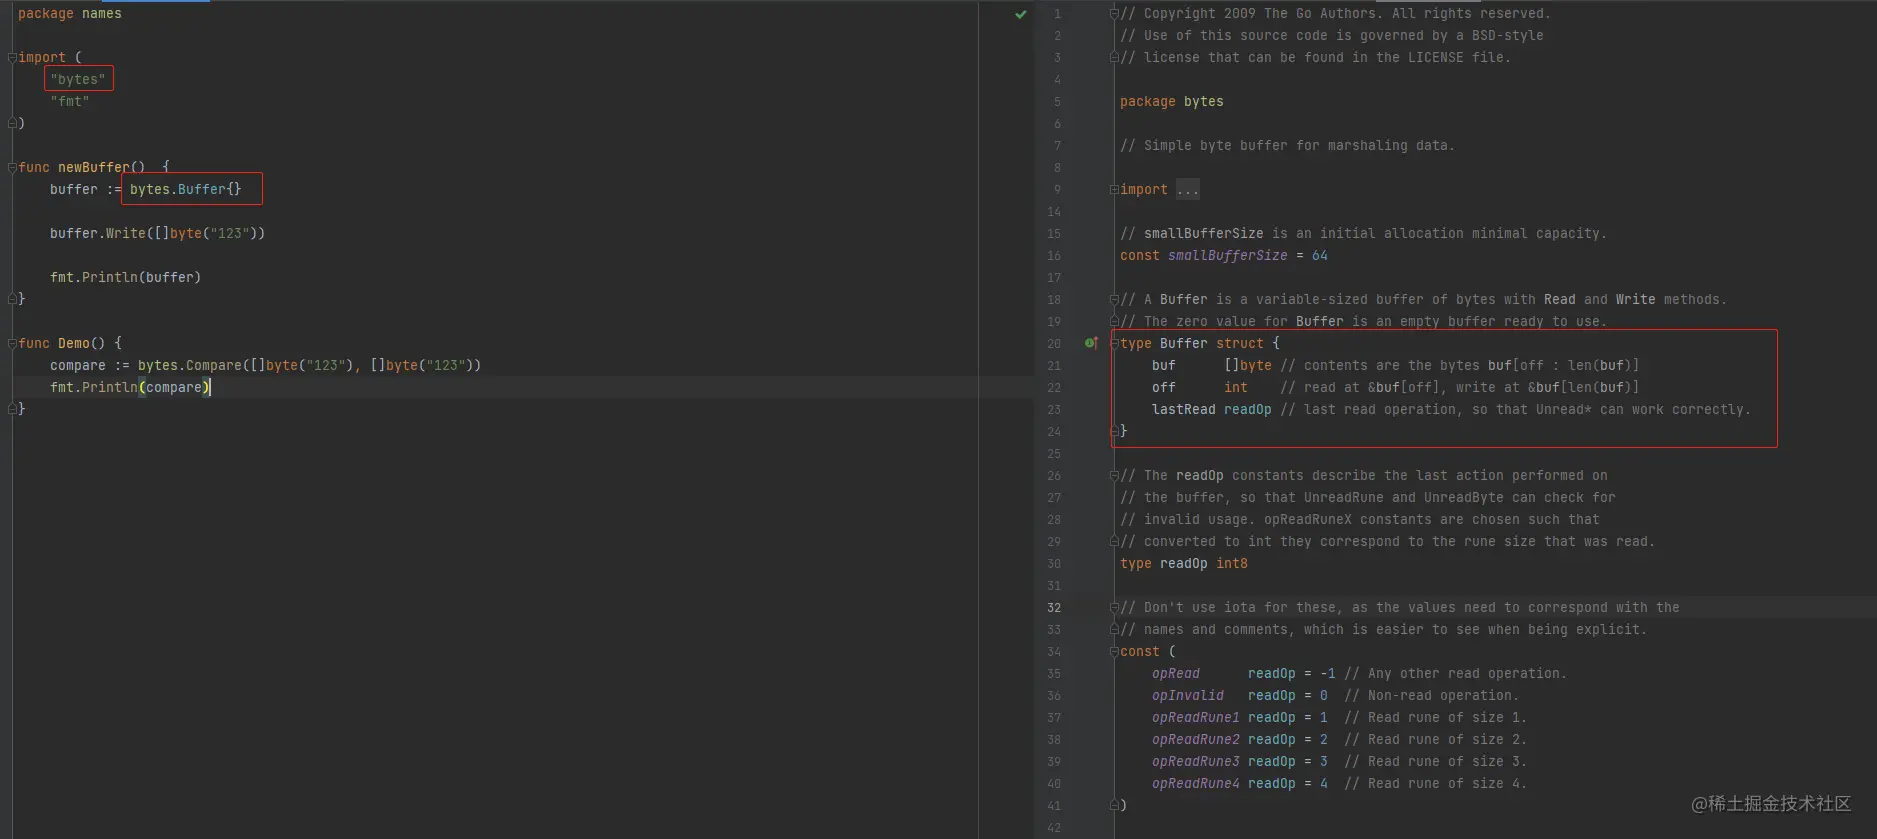Click "package names" declaration
The image size is (1877, 839).
70,14
